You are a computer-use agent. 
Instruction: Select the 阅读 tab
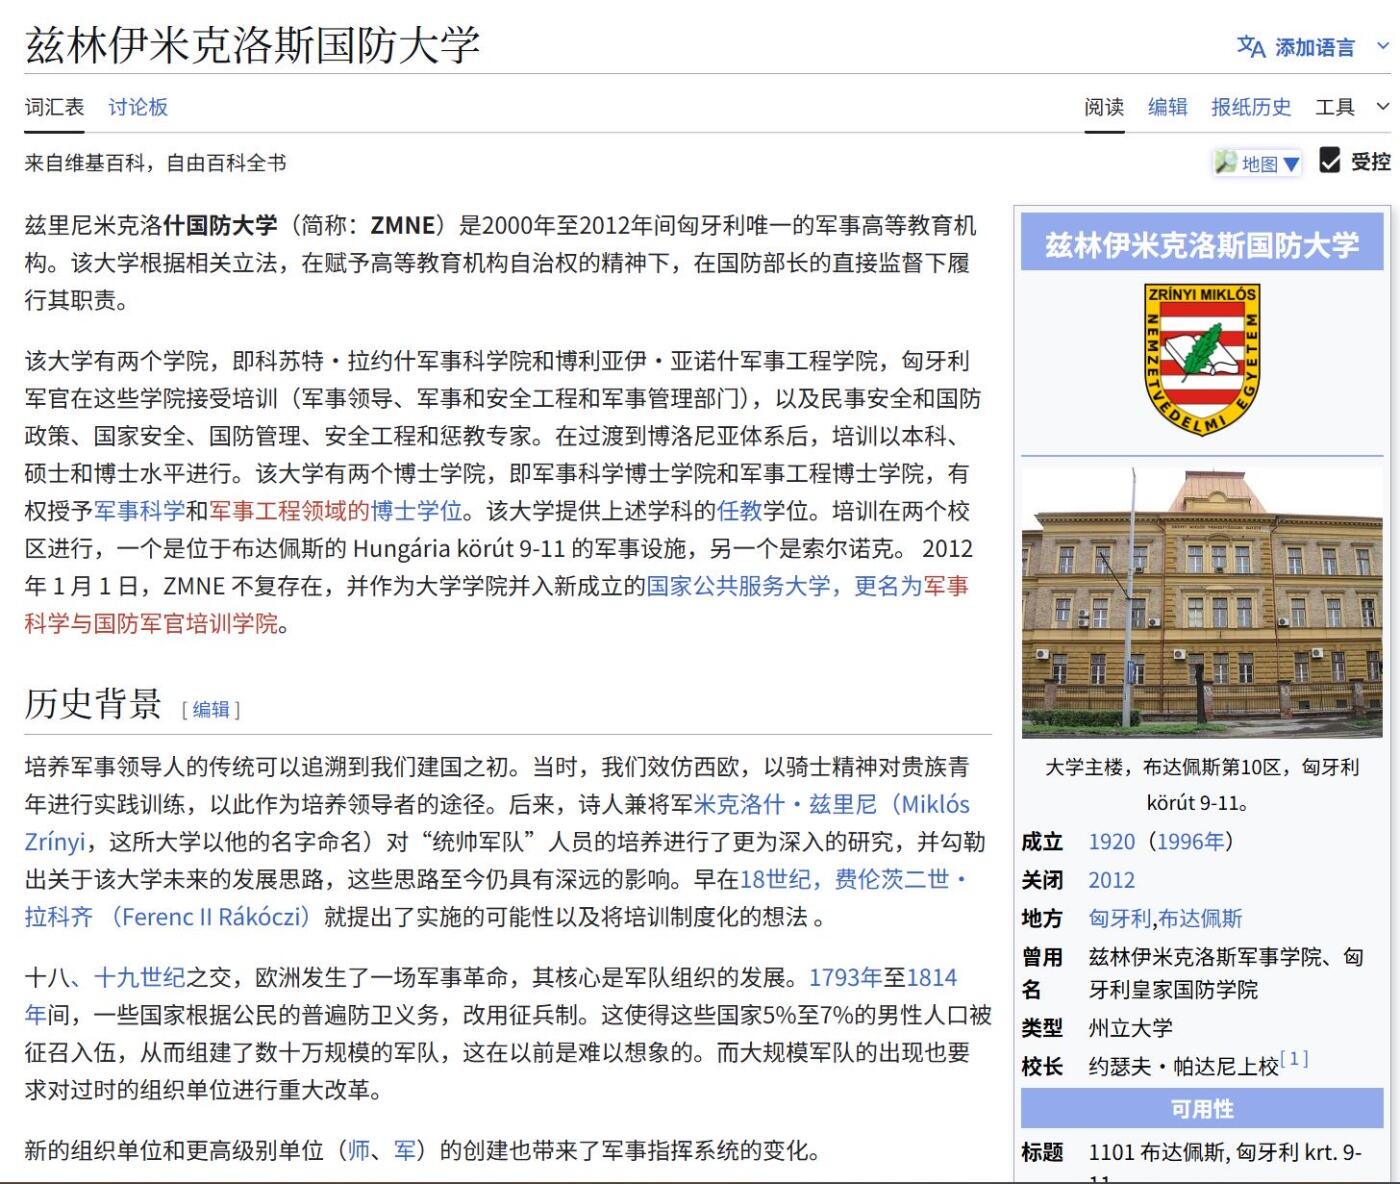click(1104, 107)
